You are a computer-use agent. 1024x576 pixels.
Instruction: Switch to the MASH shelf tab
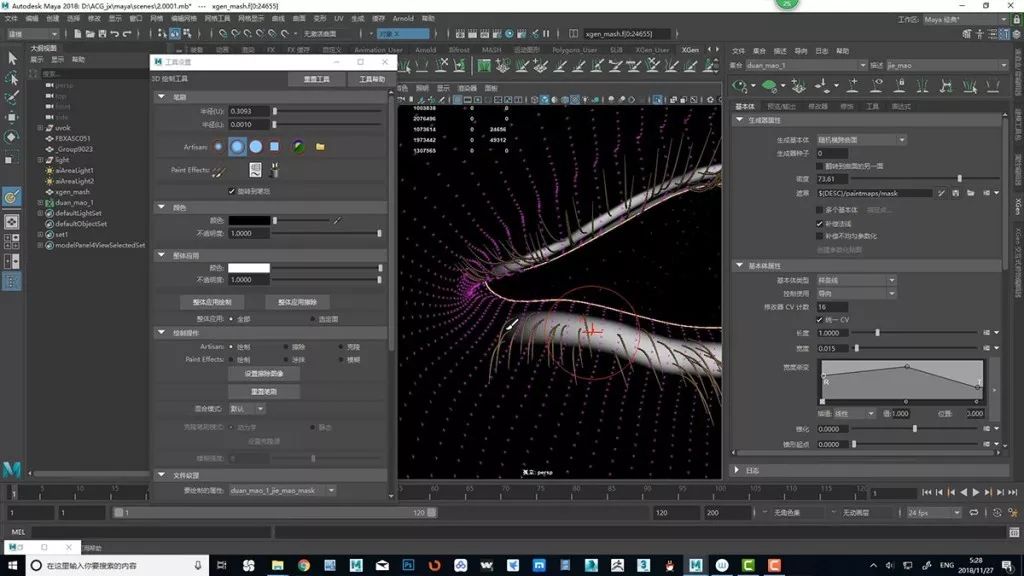click(491, 50)
